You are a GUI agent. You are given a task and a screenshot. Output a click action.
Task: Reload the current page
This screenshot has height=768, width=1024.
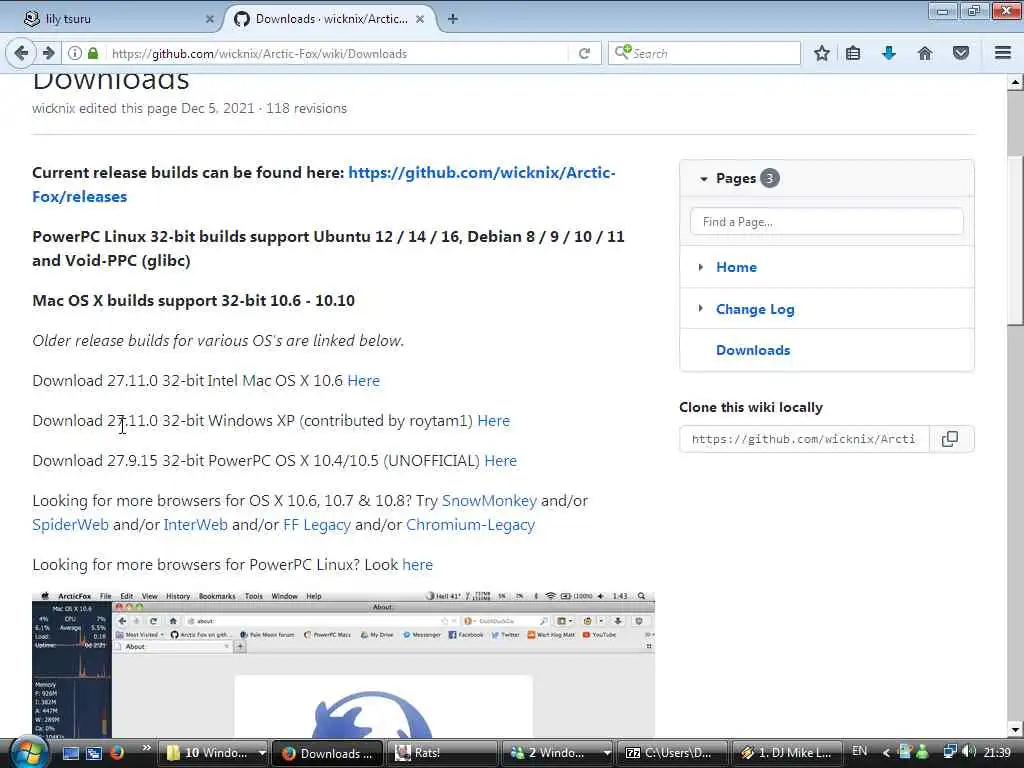[x=584, y=54]
